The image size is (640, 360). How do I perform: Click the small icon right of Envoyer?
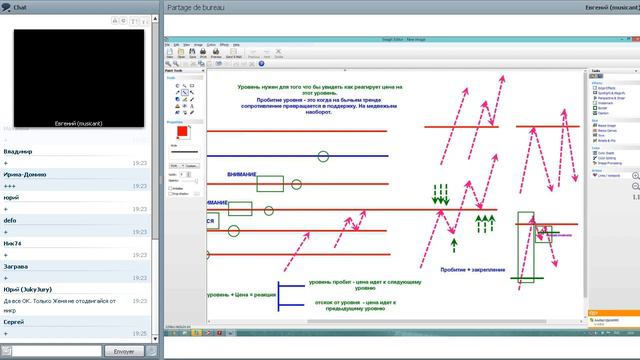151,351
